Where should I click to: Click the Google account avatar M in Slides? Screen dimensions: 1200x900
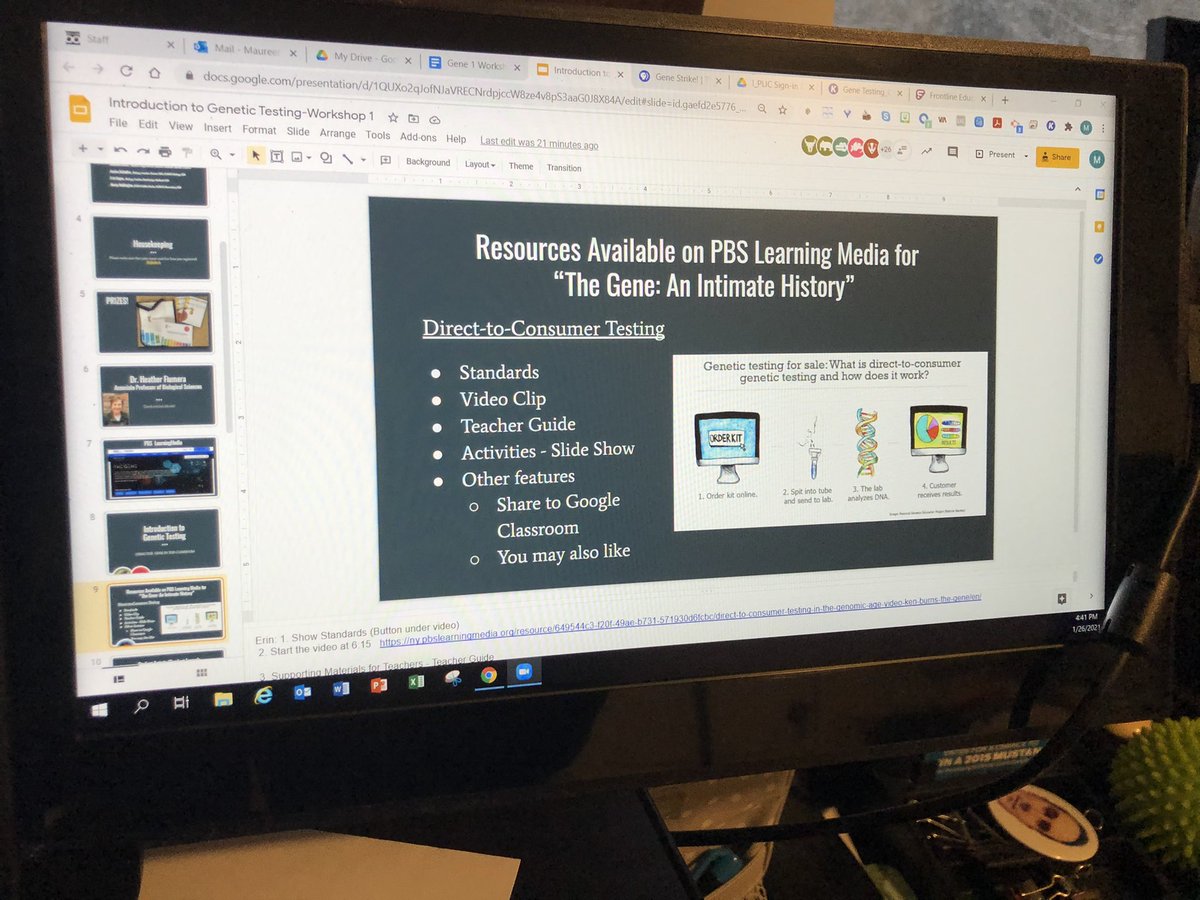pos(1098,159)
